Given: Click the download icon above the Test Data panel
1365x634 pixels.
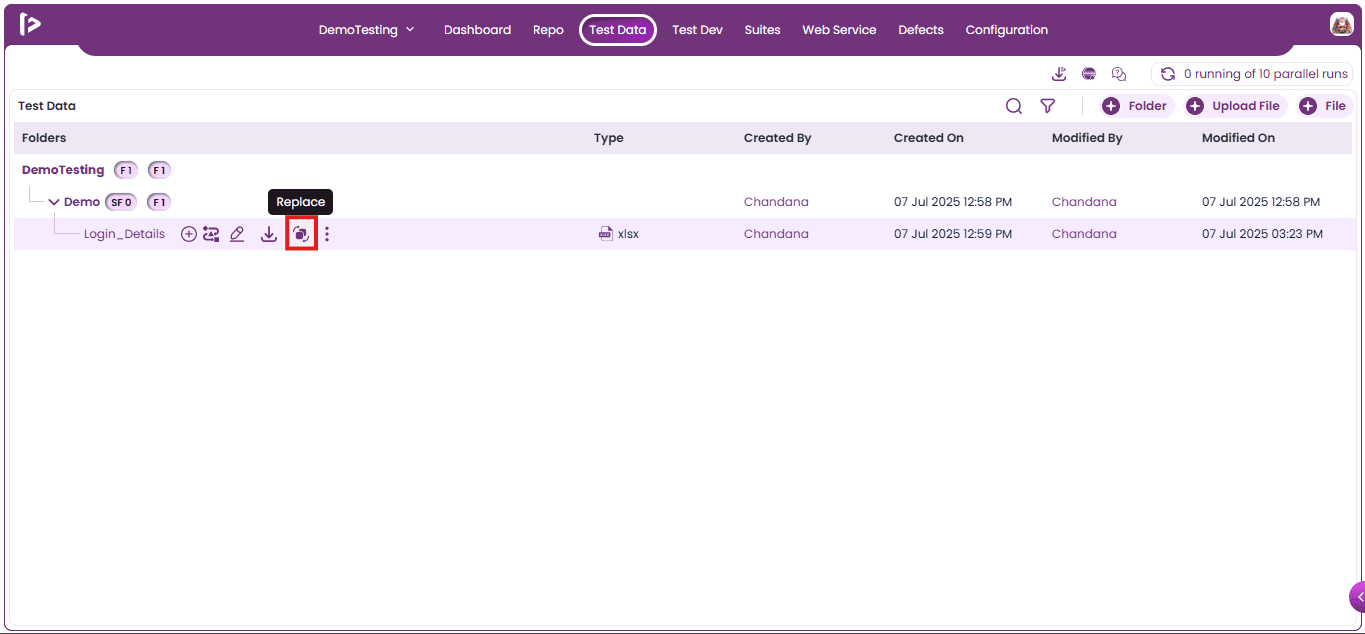Looking at the screenshot, I should click(1060, 74).
